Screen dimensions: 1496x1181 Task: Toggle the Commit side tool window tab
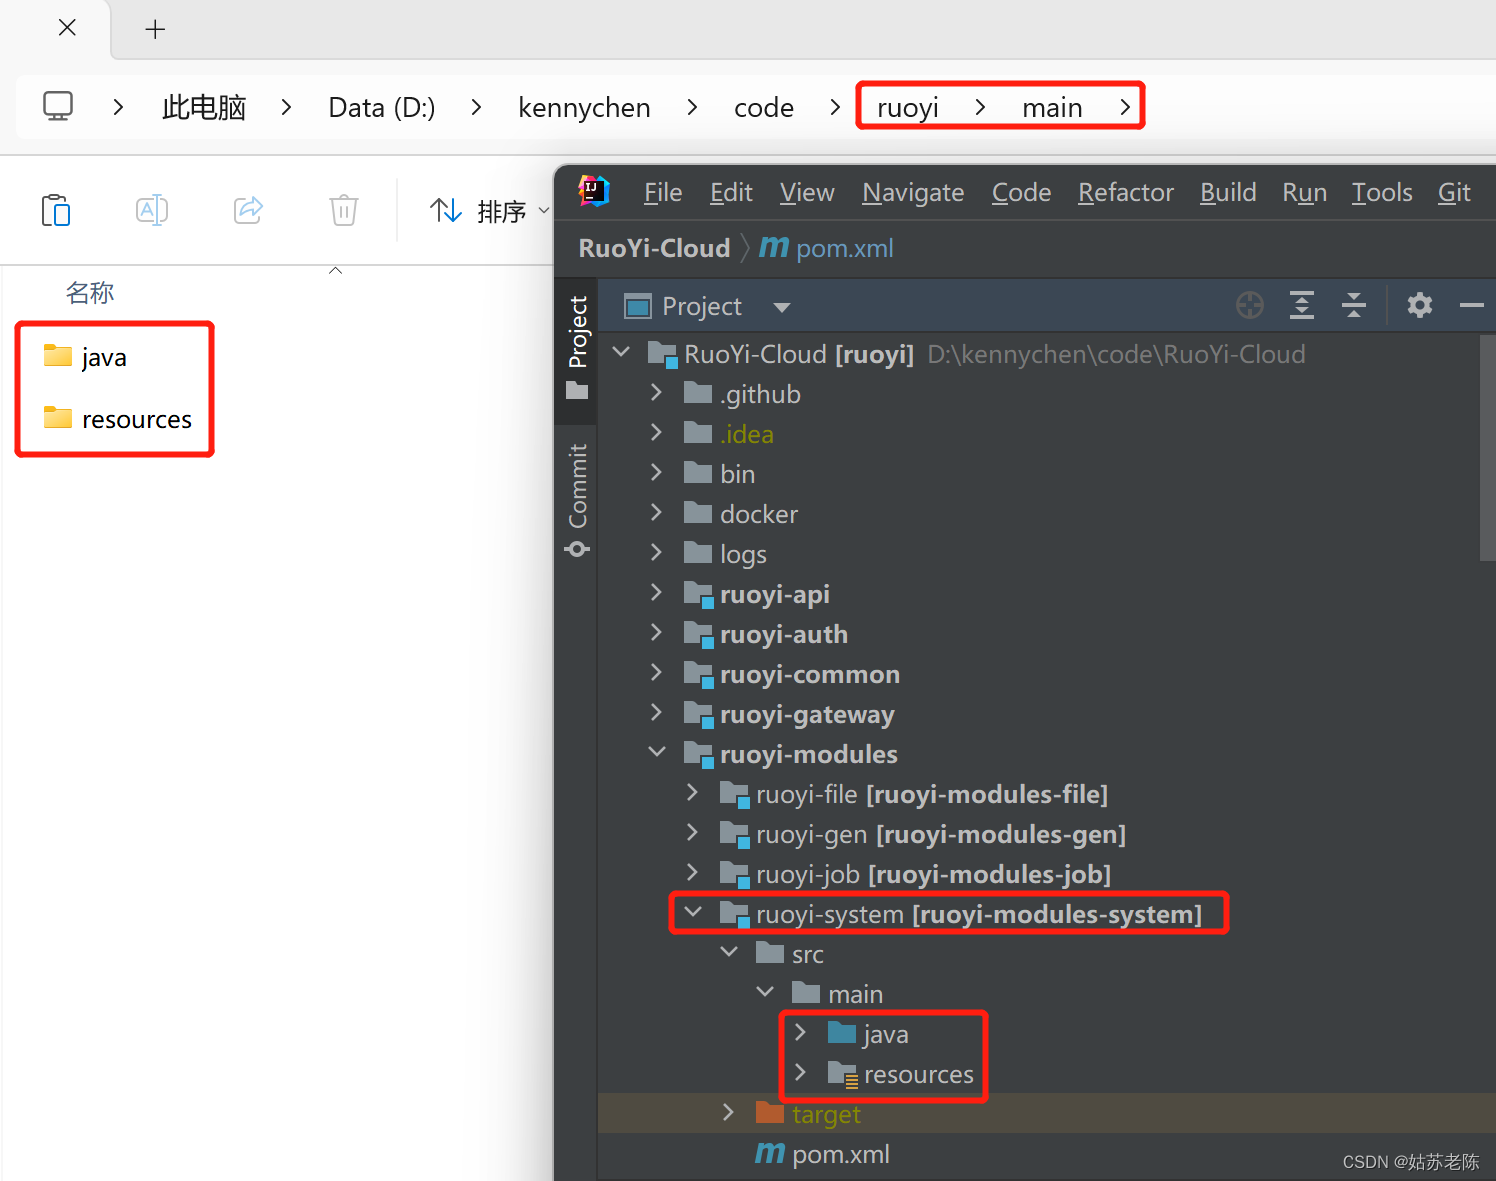click(578, 500)
